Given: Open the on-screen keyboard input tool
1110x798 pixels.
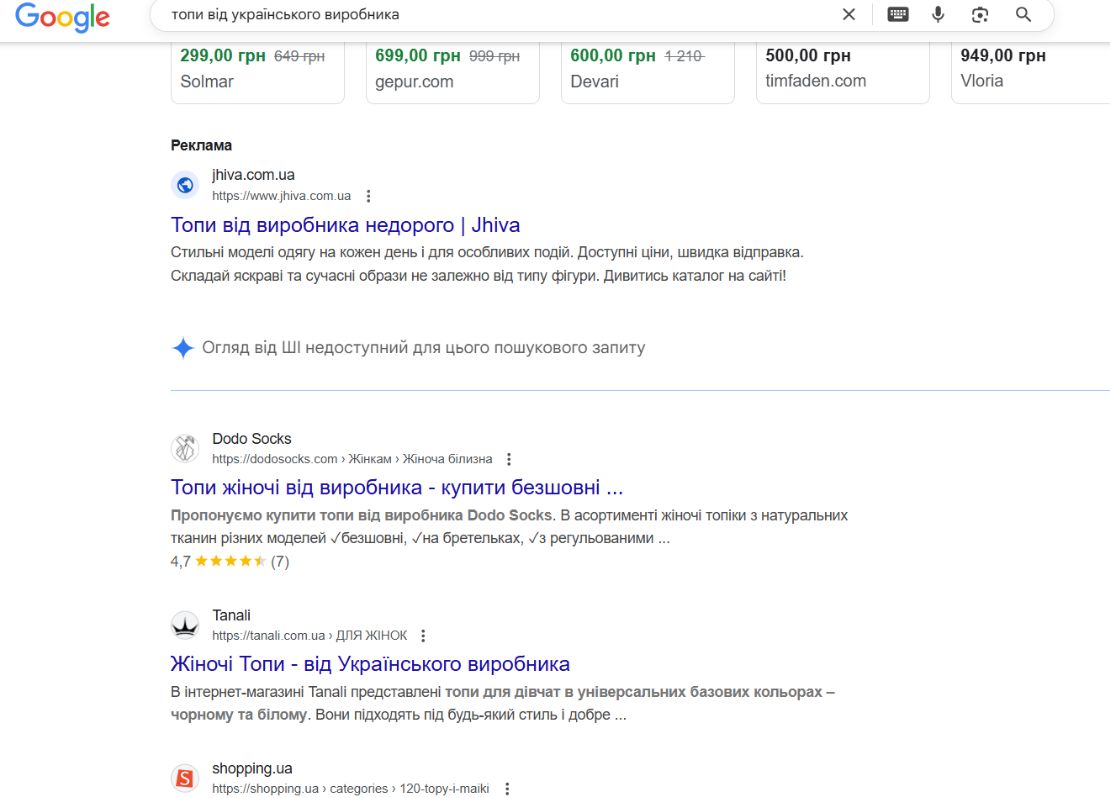Looking at the screenshot, I should (898, 14).
